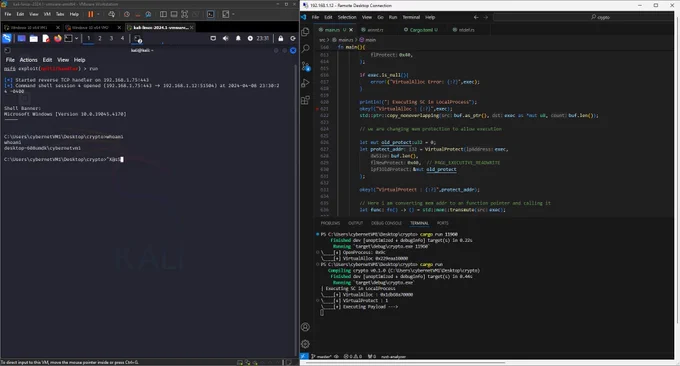Image resolution: width=680 pixels, height=366 pixels.
Task: Launch terminal emulator from Kali panel
Action: tap(69, 39)
